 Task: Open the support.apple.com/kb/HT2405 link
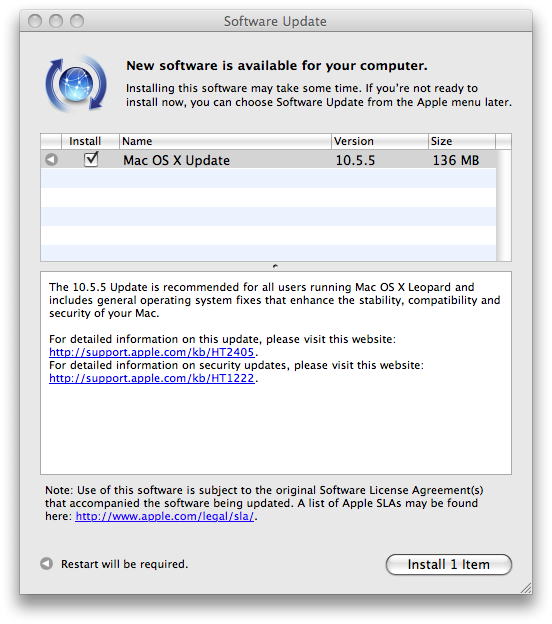[x=151, y=352]
